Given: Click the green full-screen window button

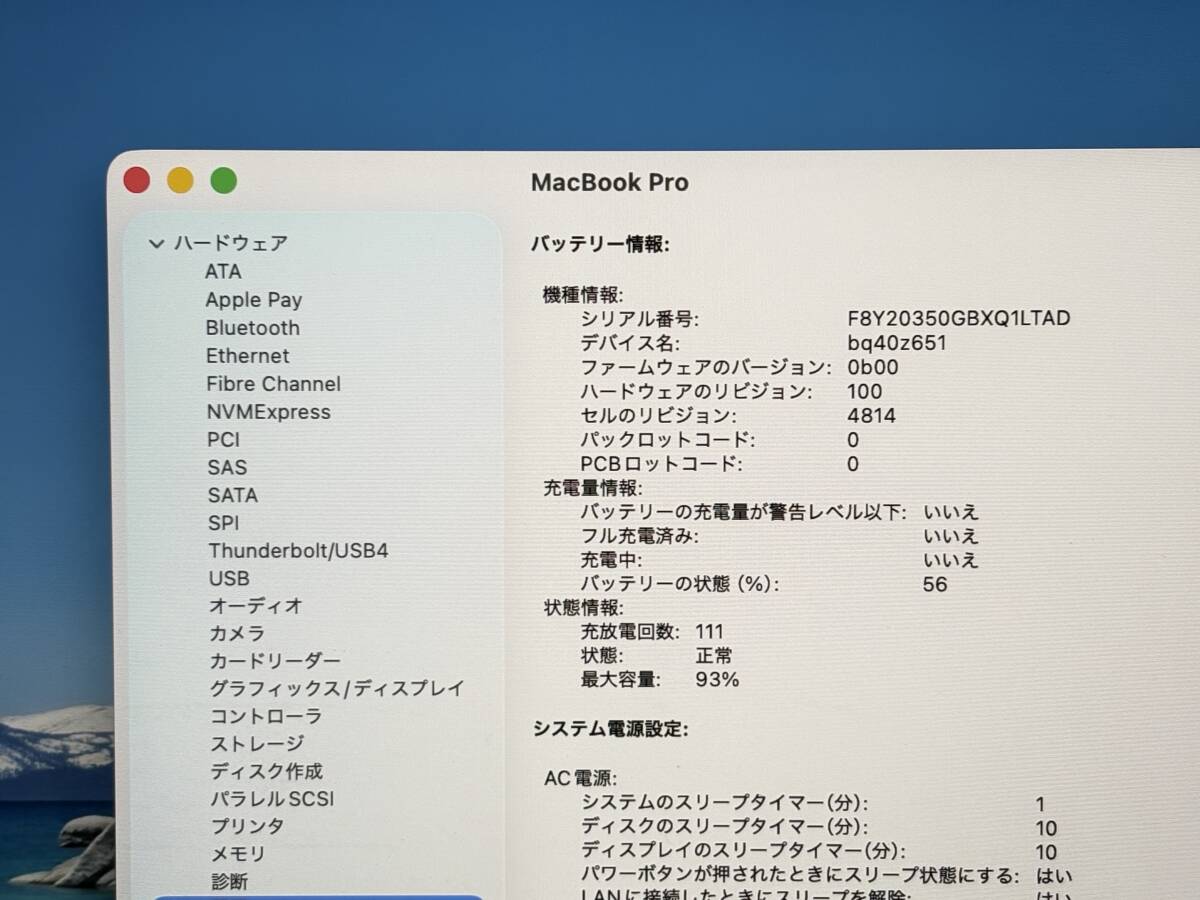Looking at the screenshot, I should click(224, 180).
